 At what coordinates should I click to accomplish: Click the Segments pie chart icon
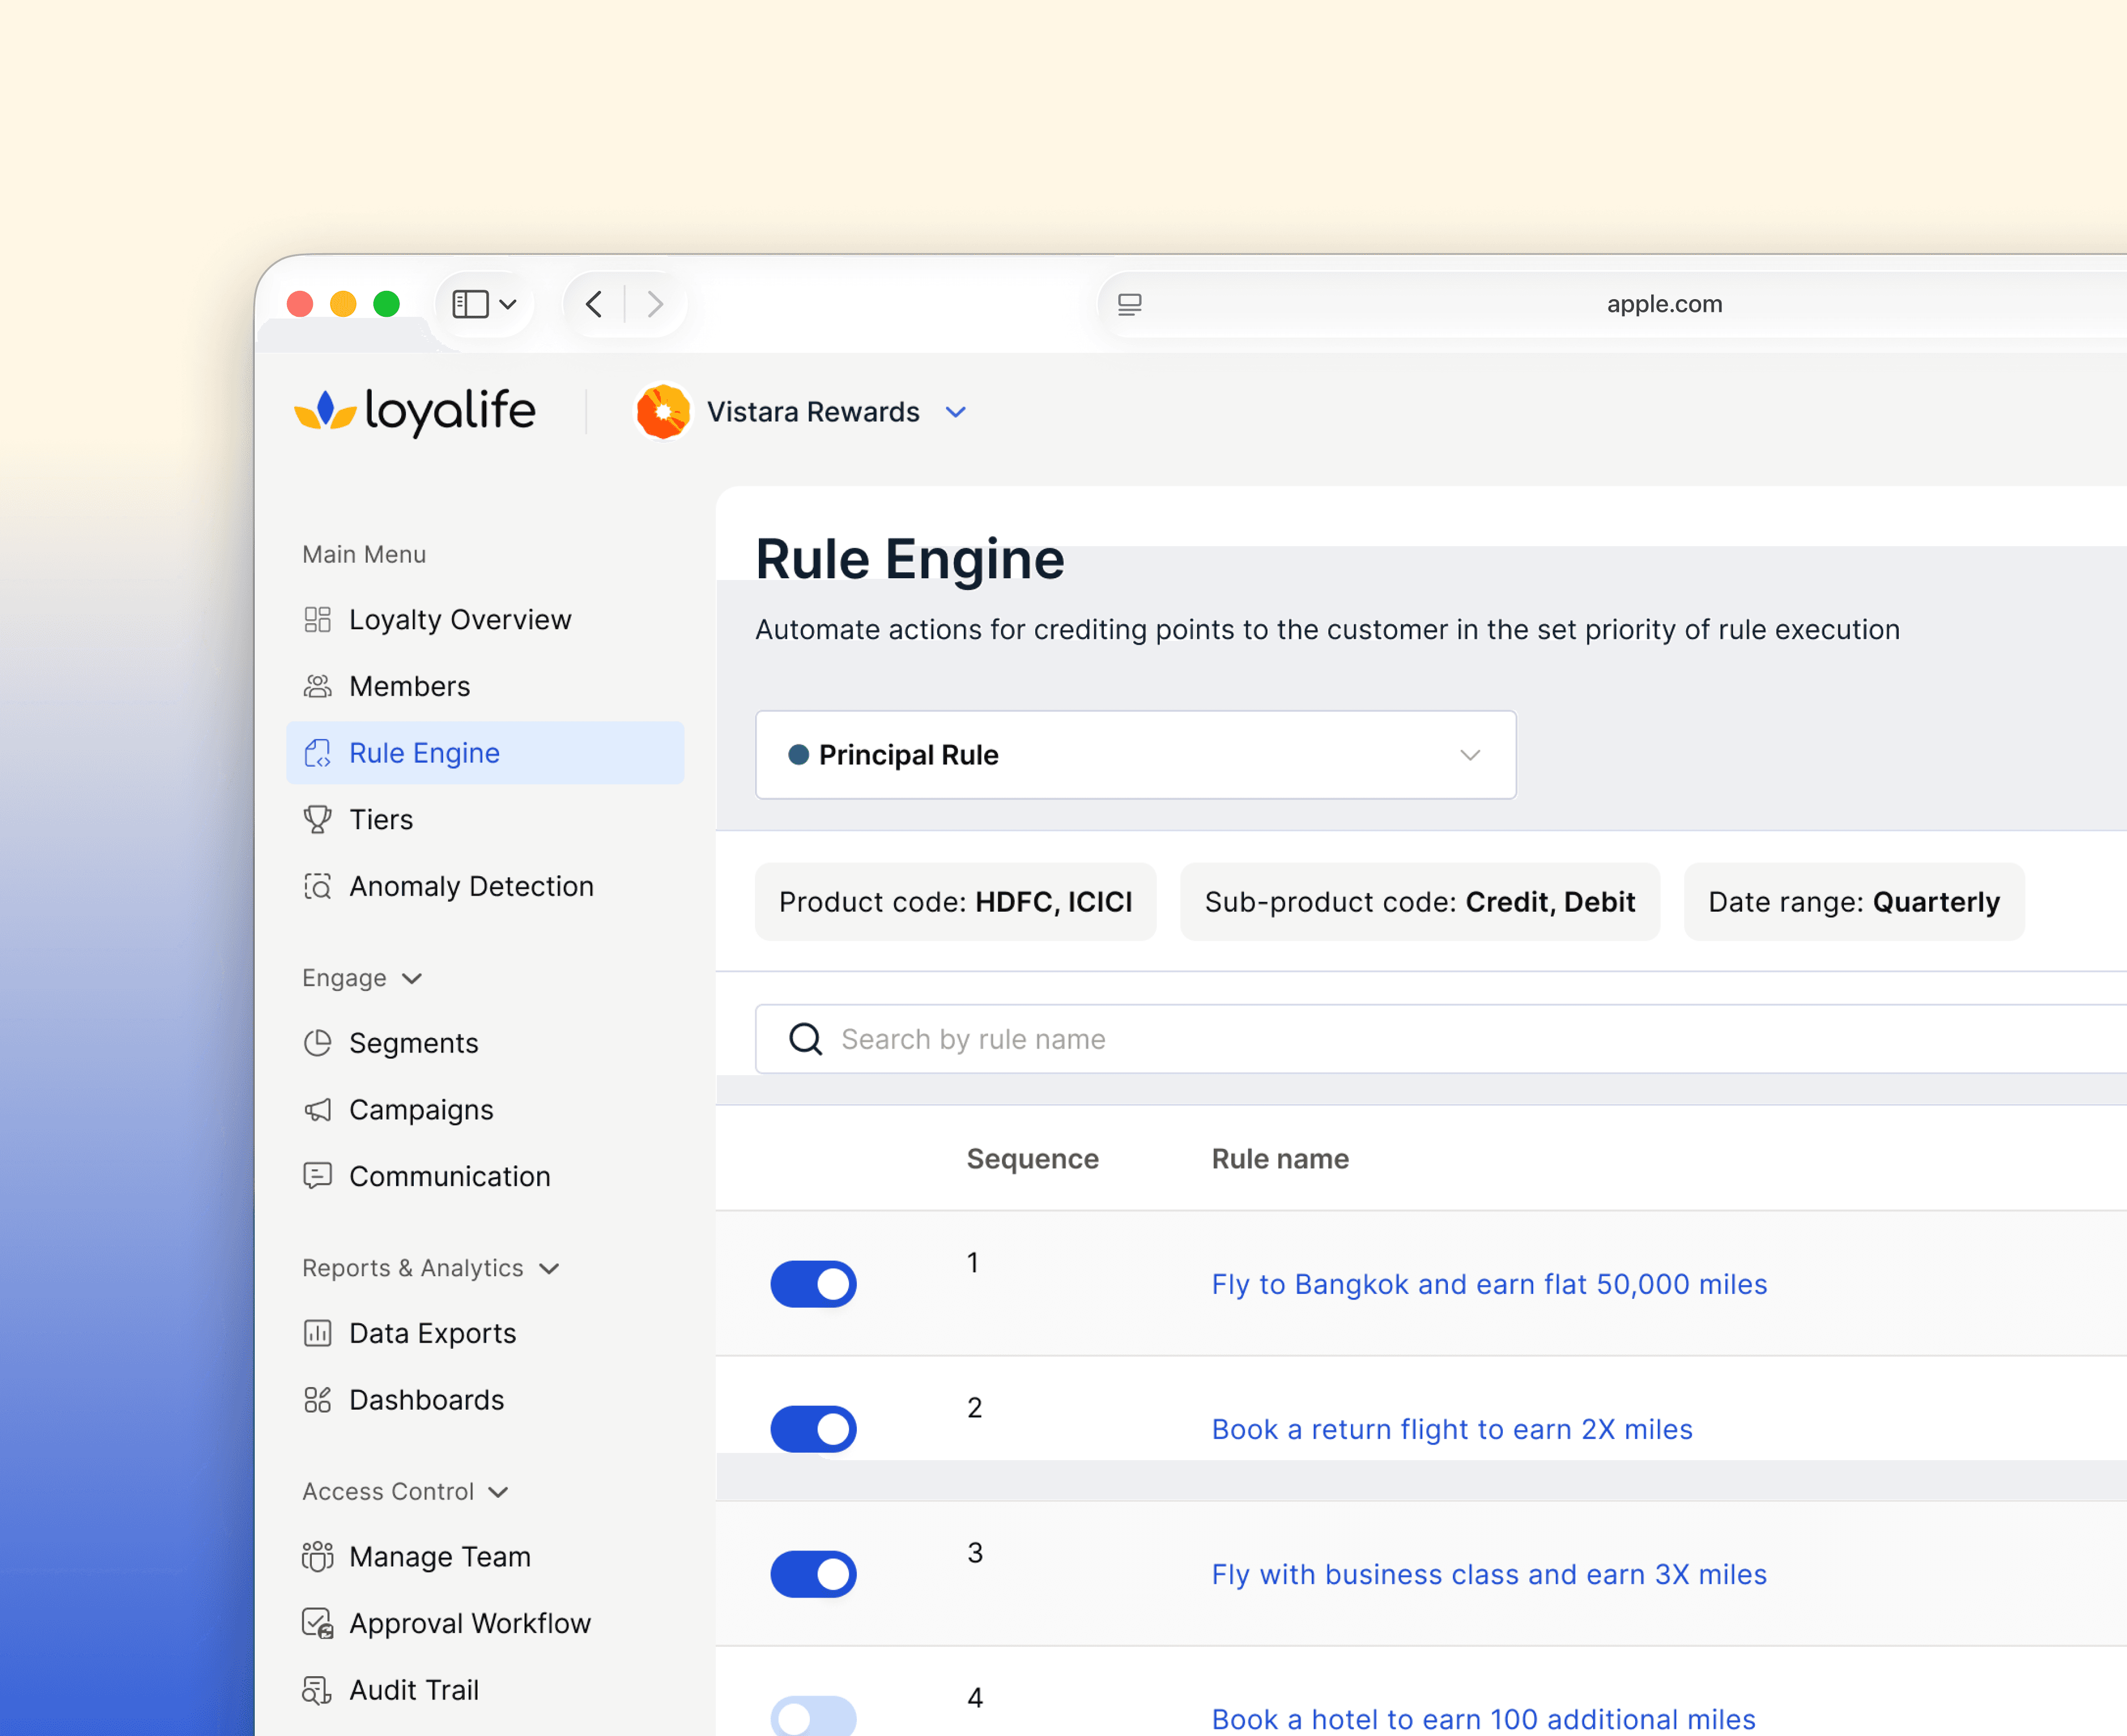[317, 1043]
